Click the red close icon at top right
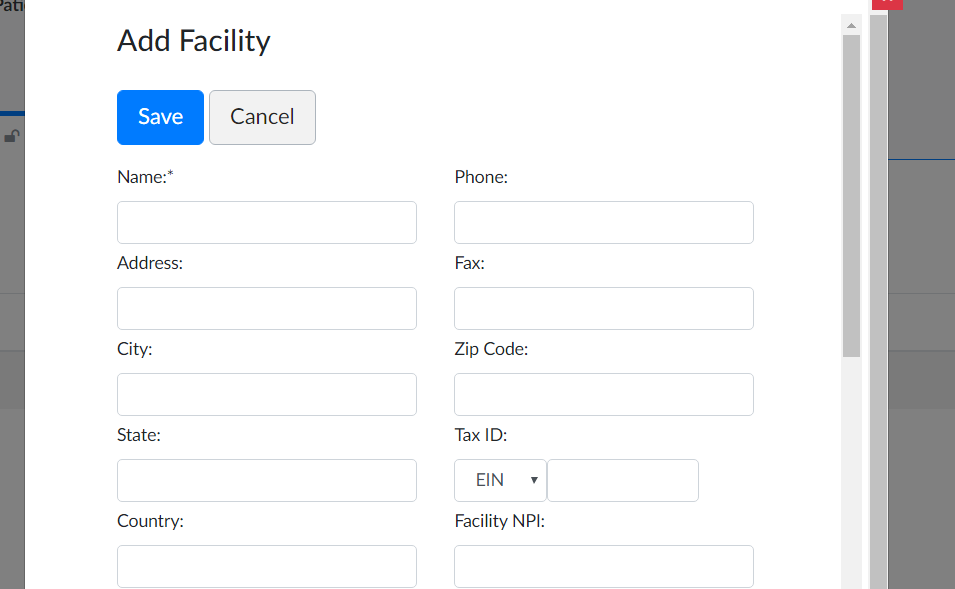Viewport: 955px width, 589px height. coord(887,4)
